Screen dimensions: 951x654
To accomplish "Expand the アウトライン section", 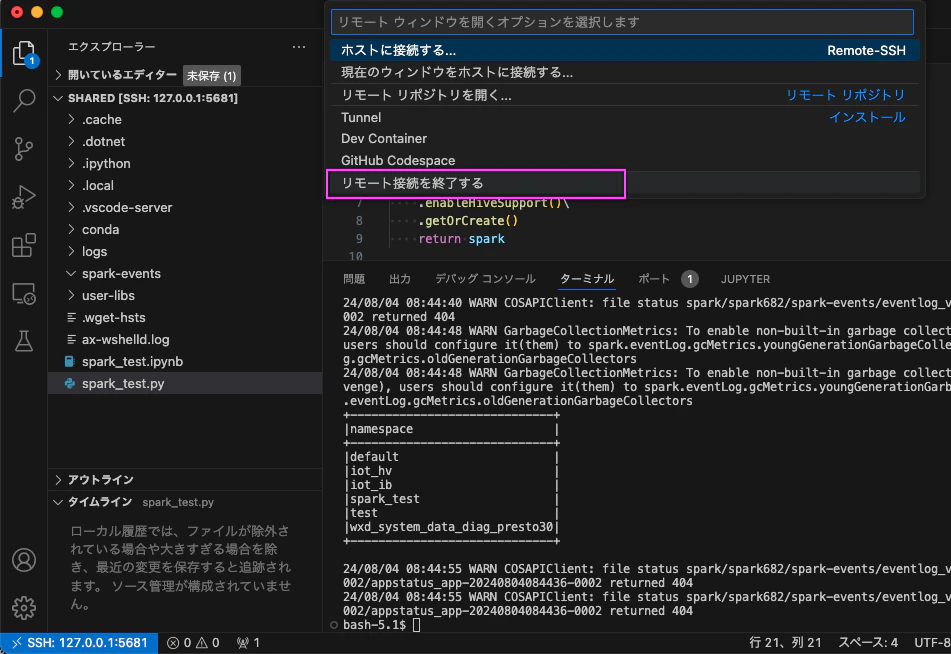I will (x=185, y=480).
